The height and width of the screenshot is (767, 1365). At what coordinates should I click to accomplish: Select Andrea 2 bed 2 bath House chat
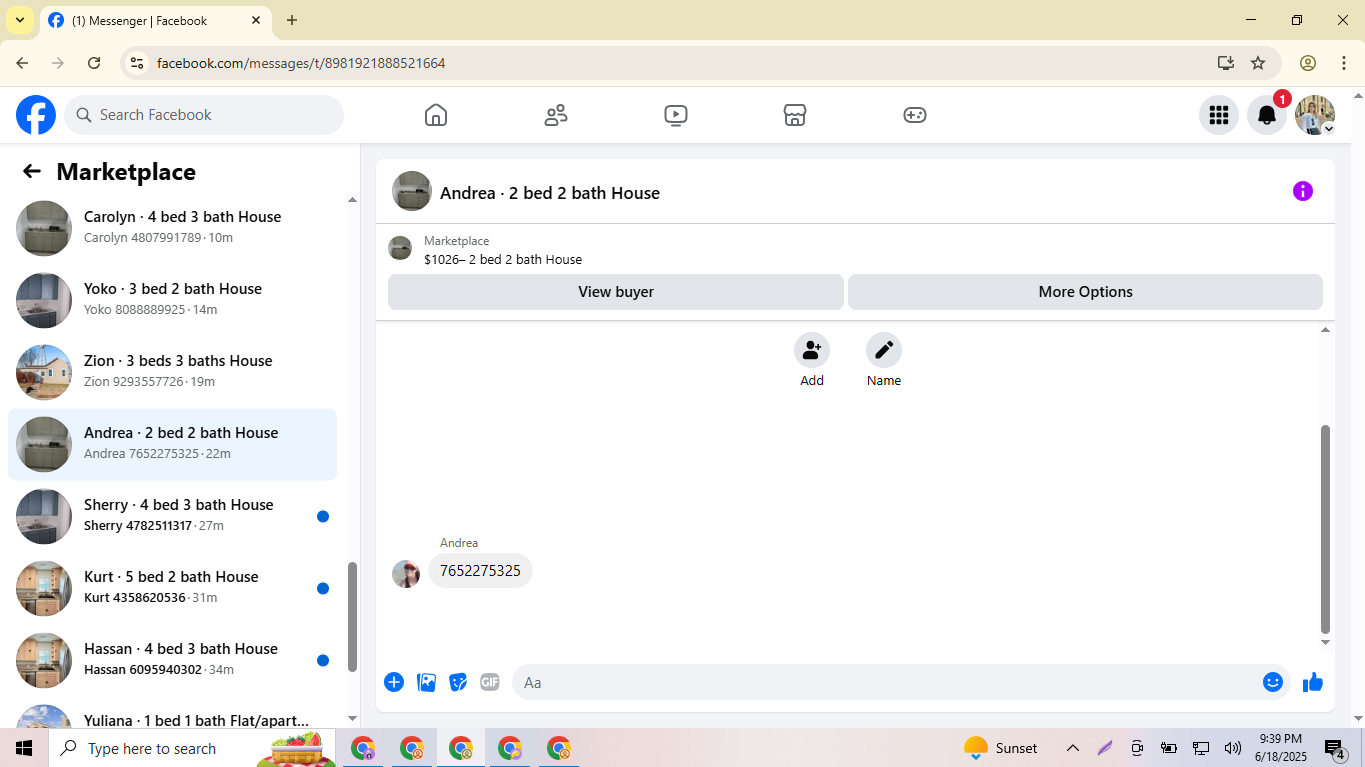(172, 444)
